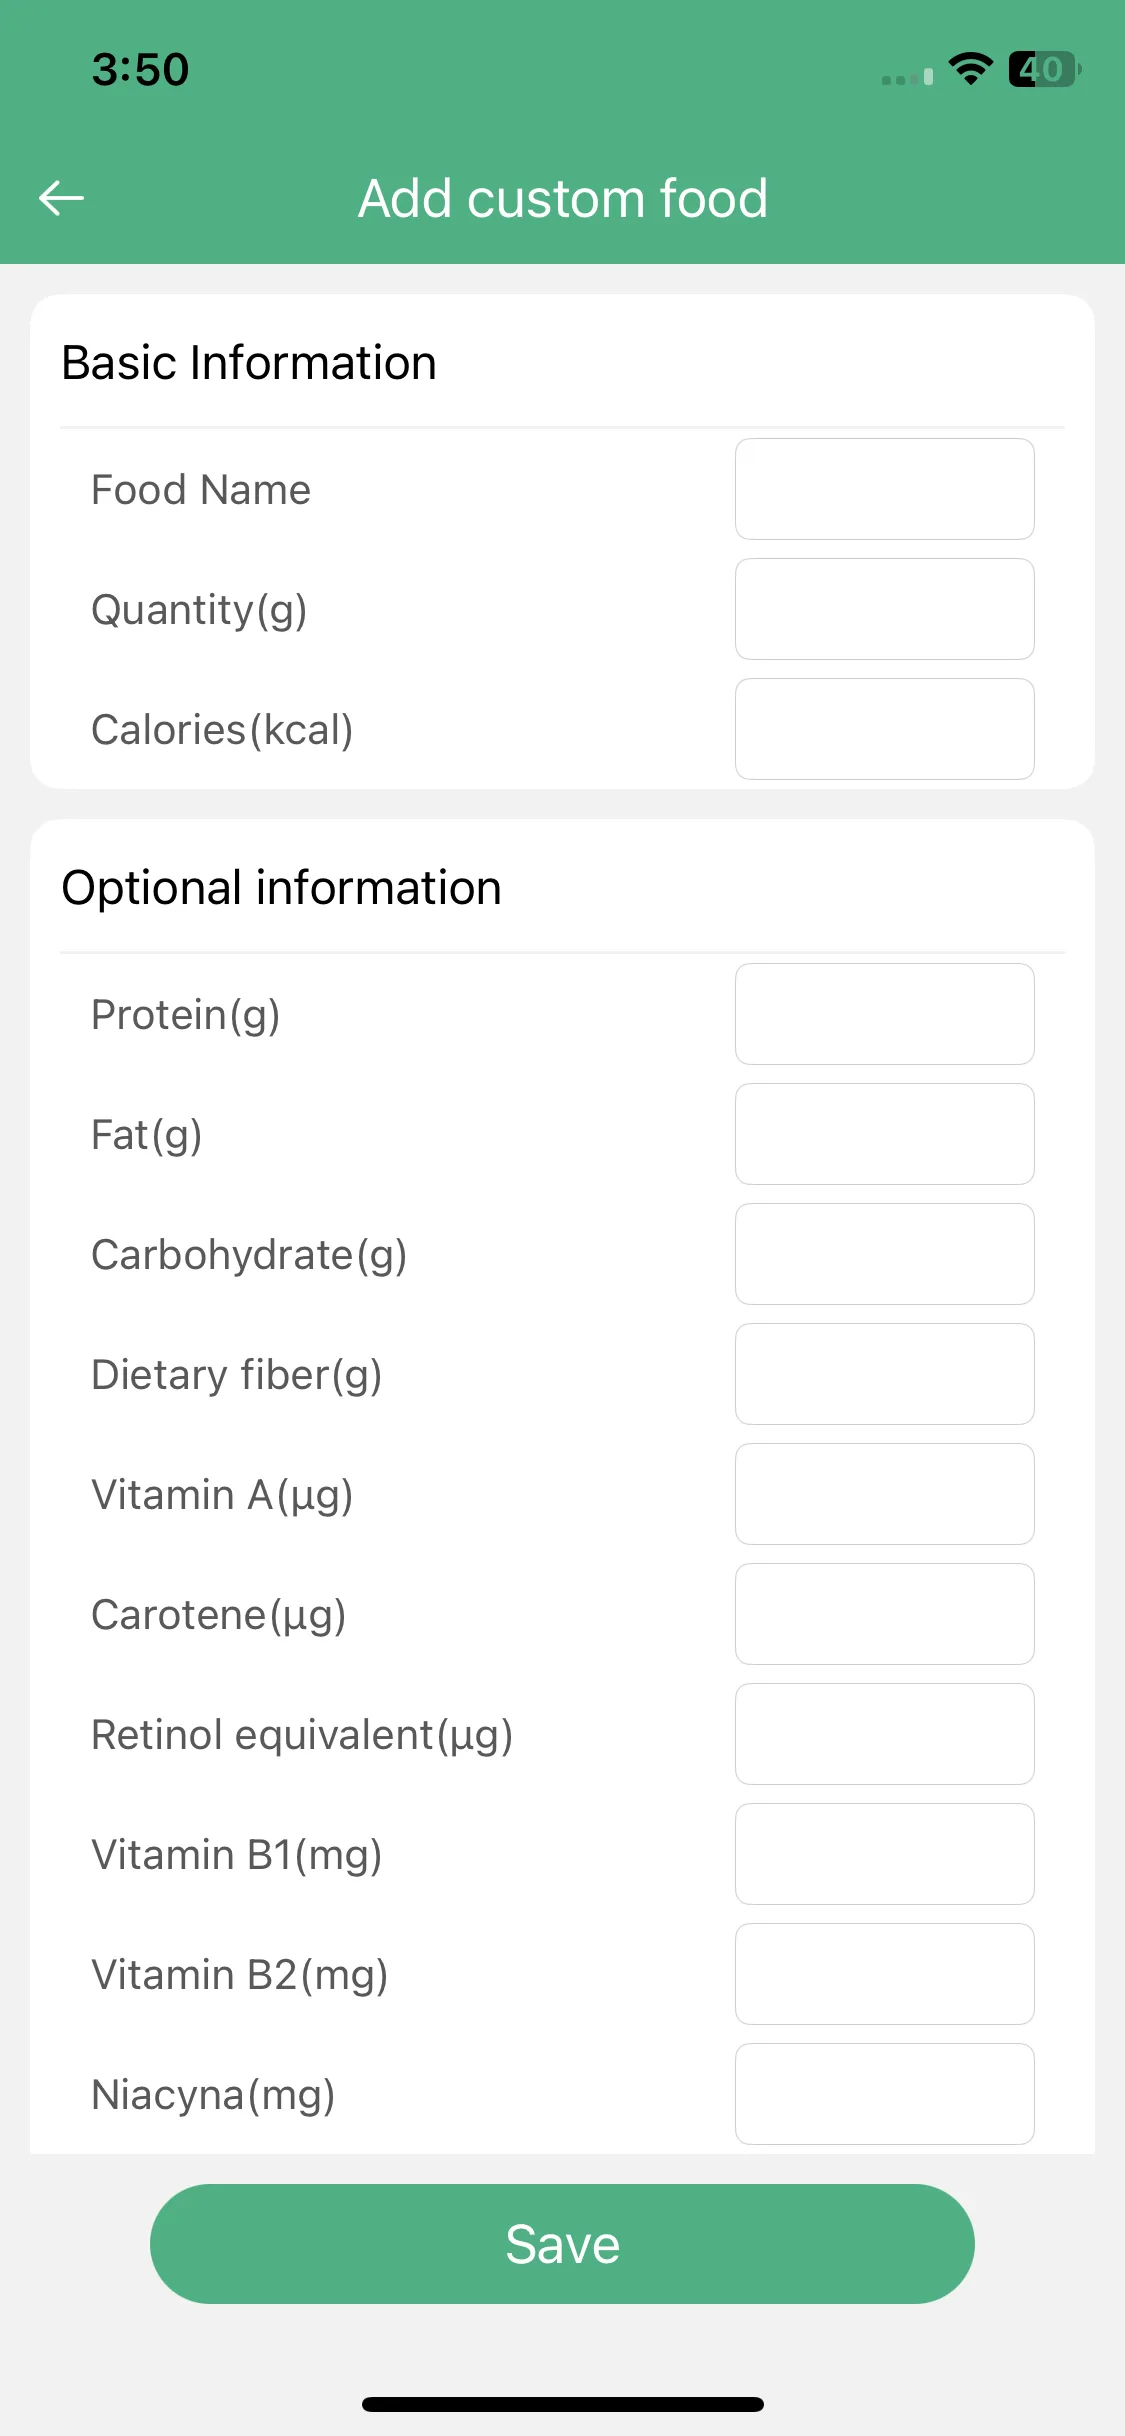This screenshot has width=1125, height=2436.
Task: Tap the status bar clock showing 3:50
Action: pyautogui.click(x=140, y=69)
